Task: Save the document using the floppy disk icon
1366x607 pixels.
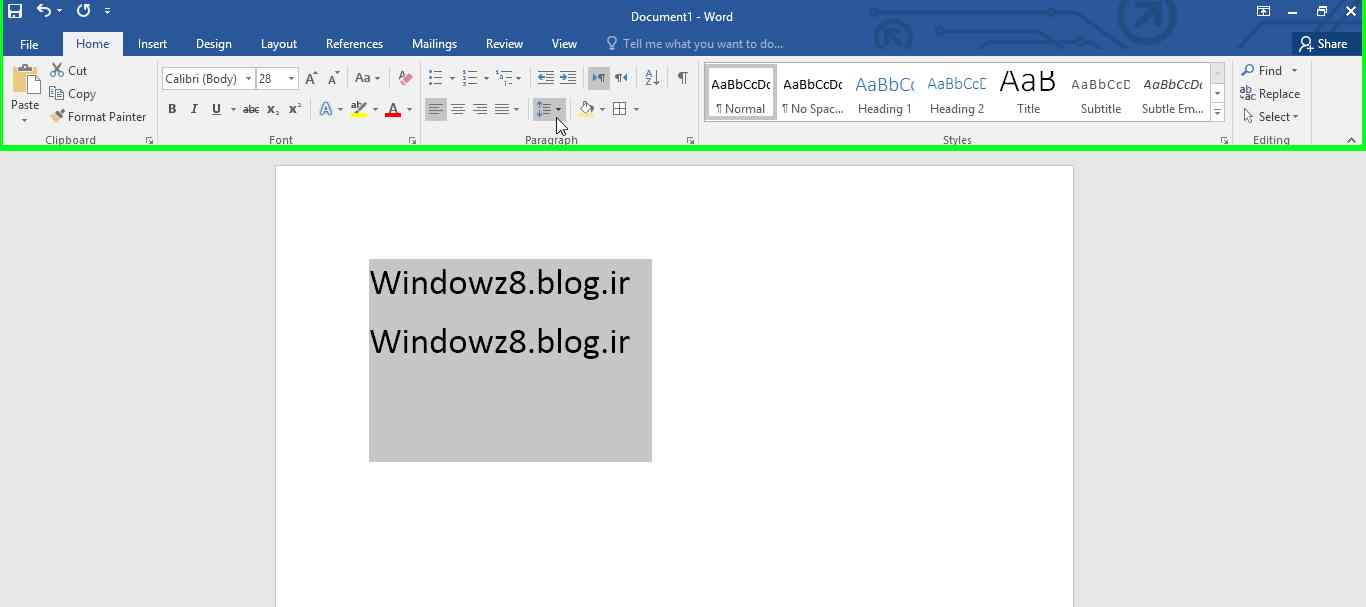Action: point(15,12)
